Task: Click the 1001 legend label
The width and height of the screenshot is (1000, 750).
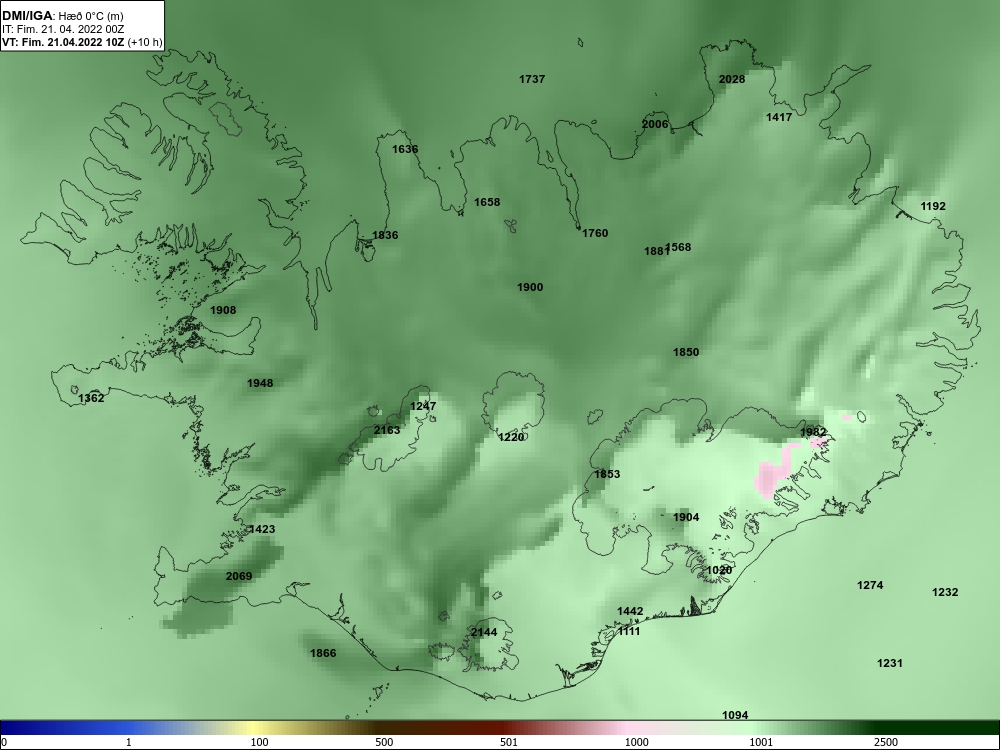Action: click(761, 742)
